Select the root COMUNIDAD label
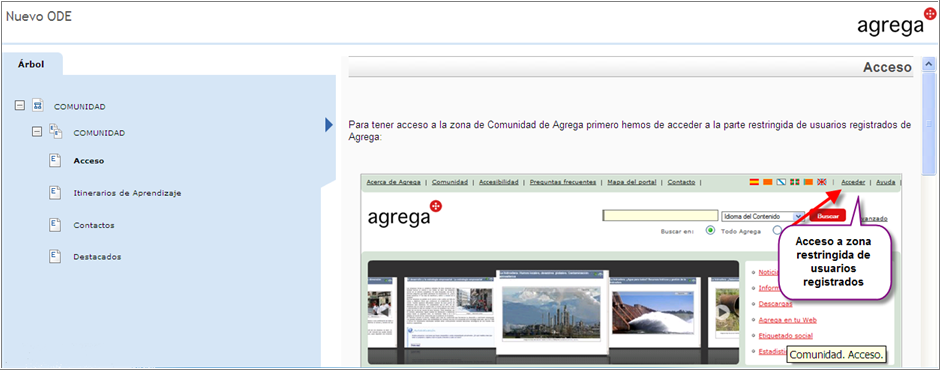The height and width of the screenshot is (370, 940). pyautogui.click(x=80, y=107)
